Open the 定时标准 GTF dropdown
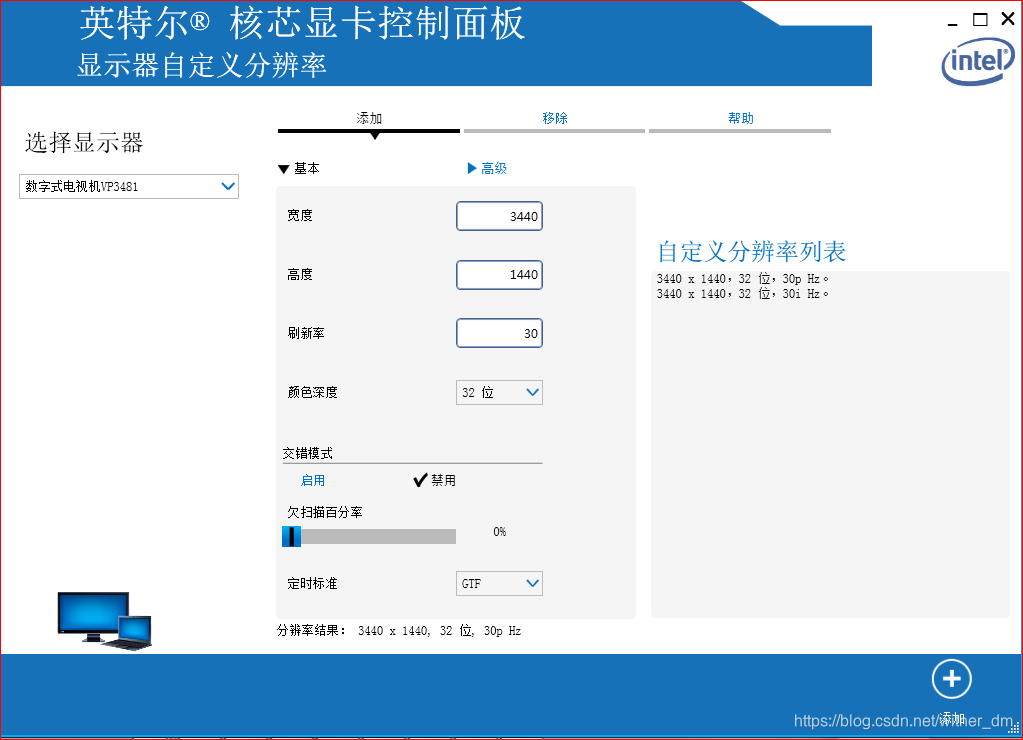 tap(499, 583)
